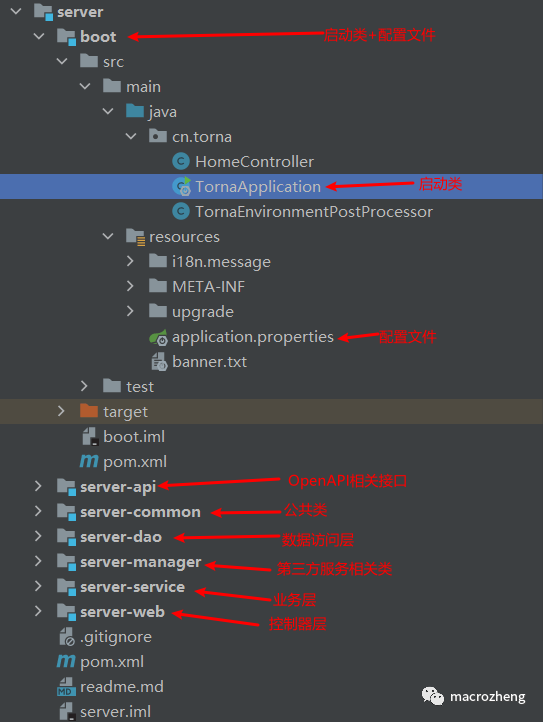The height and width of the screenshot is (722, 543).
Task: Expand the test folder arrow
Action: click(84, 386)
